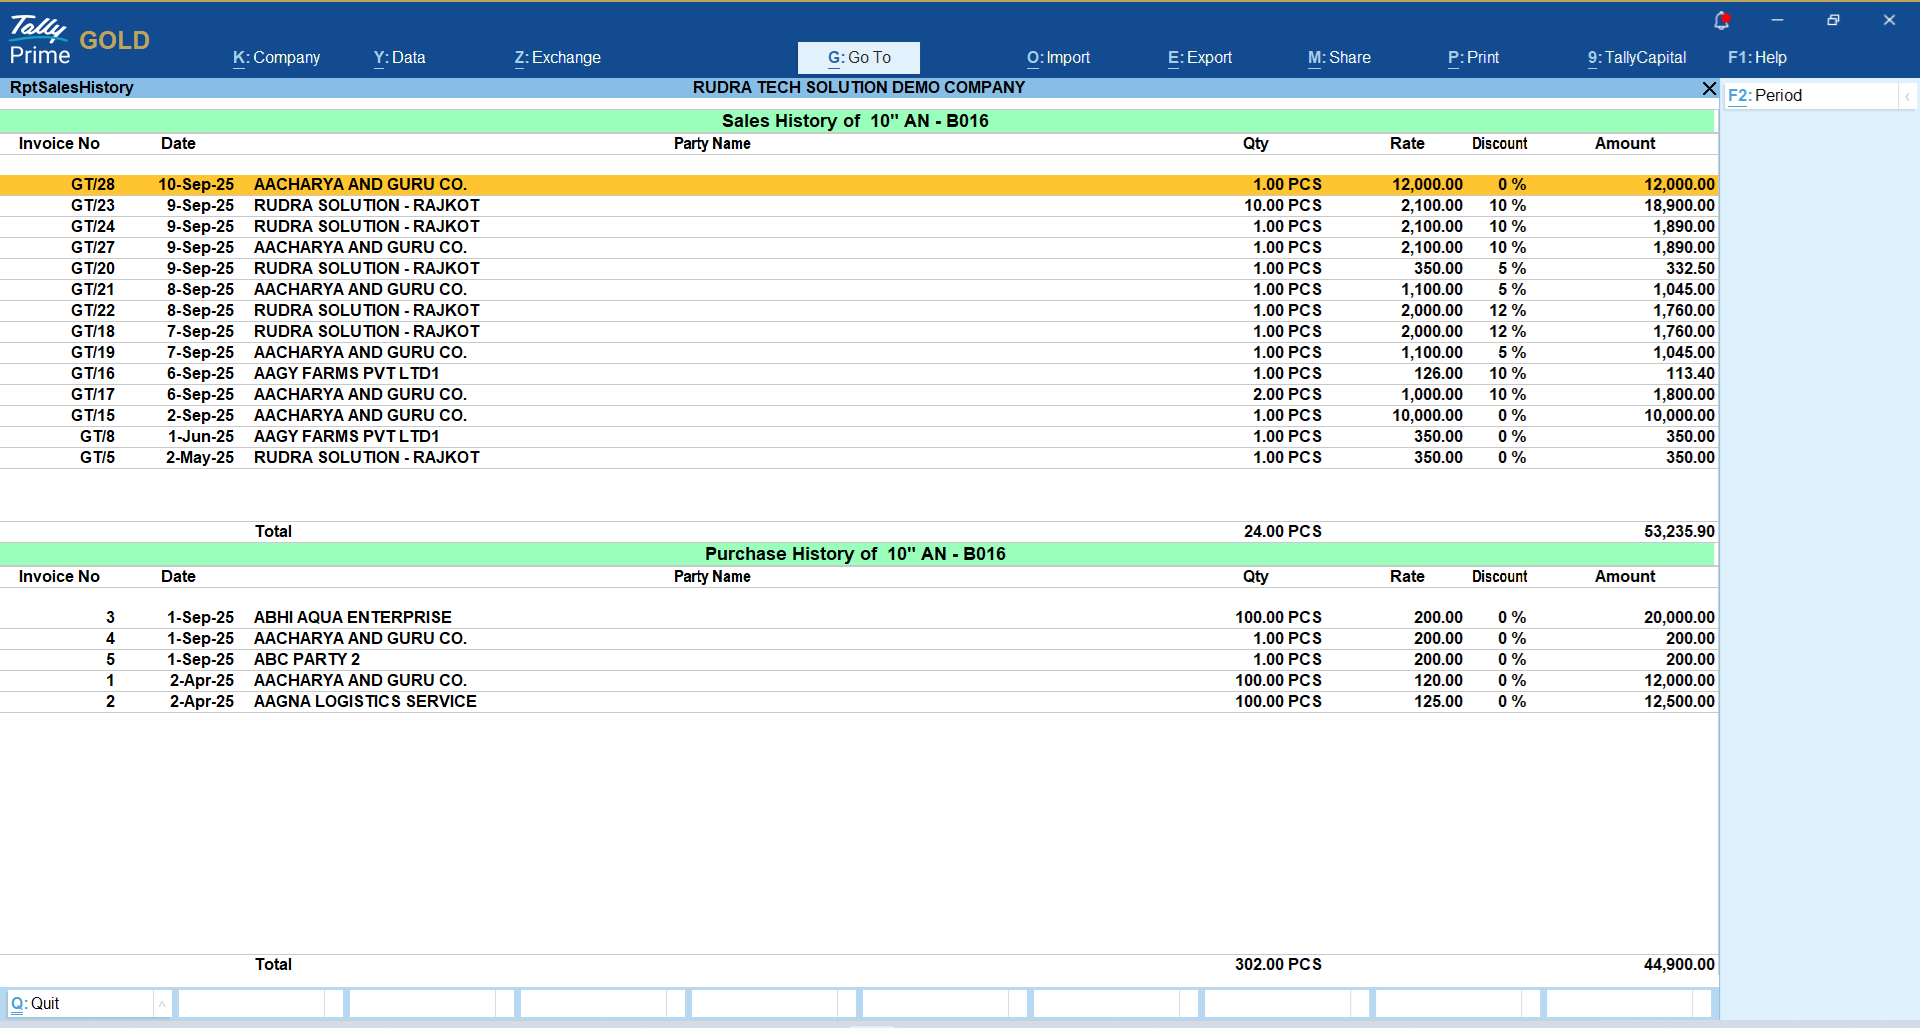Select sales invoice GT/23 row

[366, 206]
